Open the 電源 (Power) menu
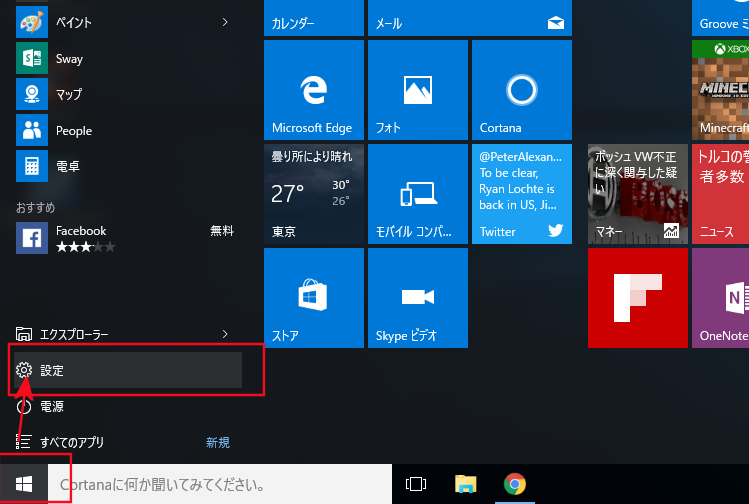749x504 pixels. pyautogui.click(x=128, y=406)
